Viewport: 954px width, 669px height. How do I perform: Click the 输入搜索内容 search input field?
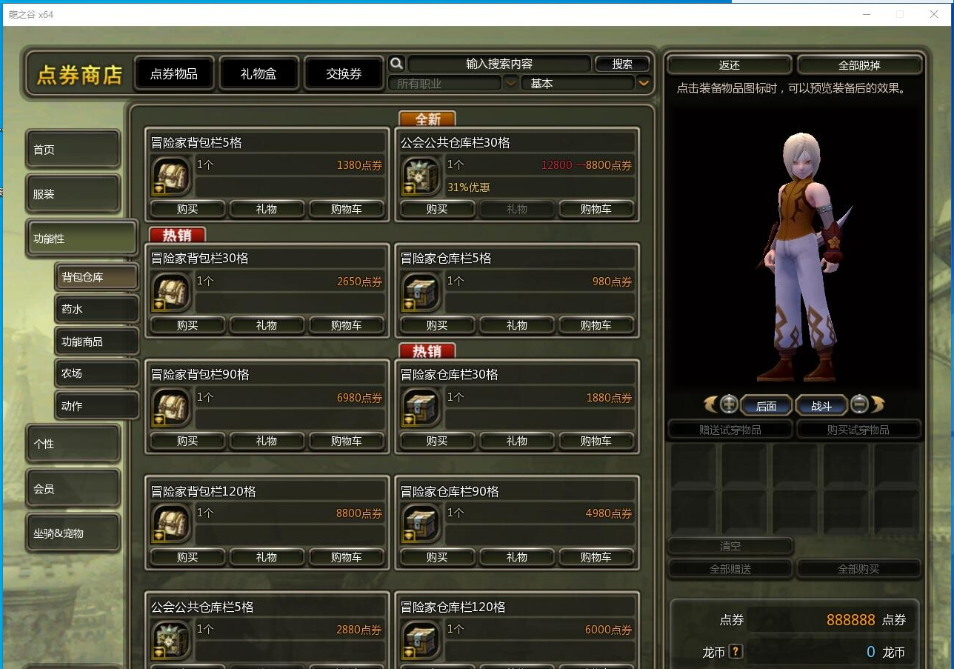point(499,64)
